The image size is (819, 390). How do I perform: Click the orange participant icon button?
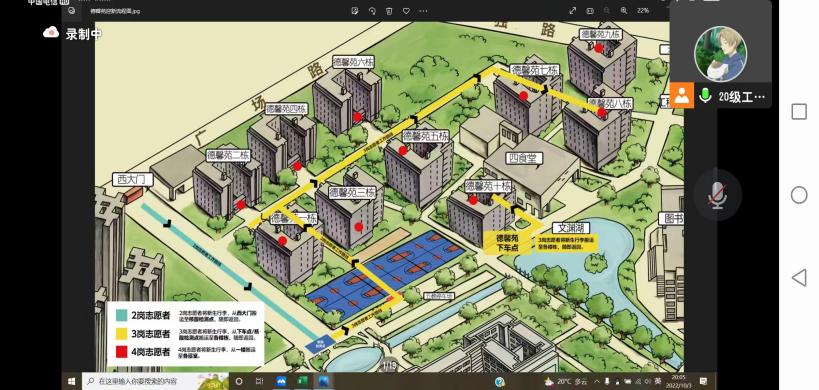[x=682, y=96]
